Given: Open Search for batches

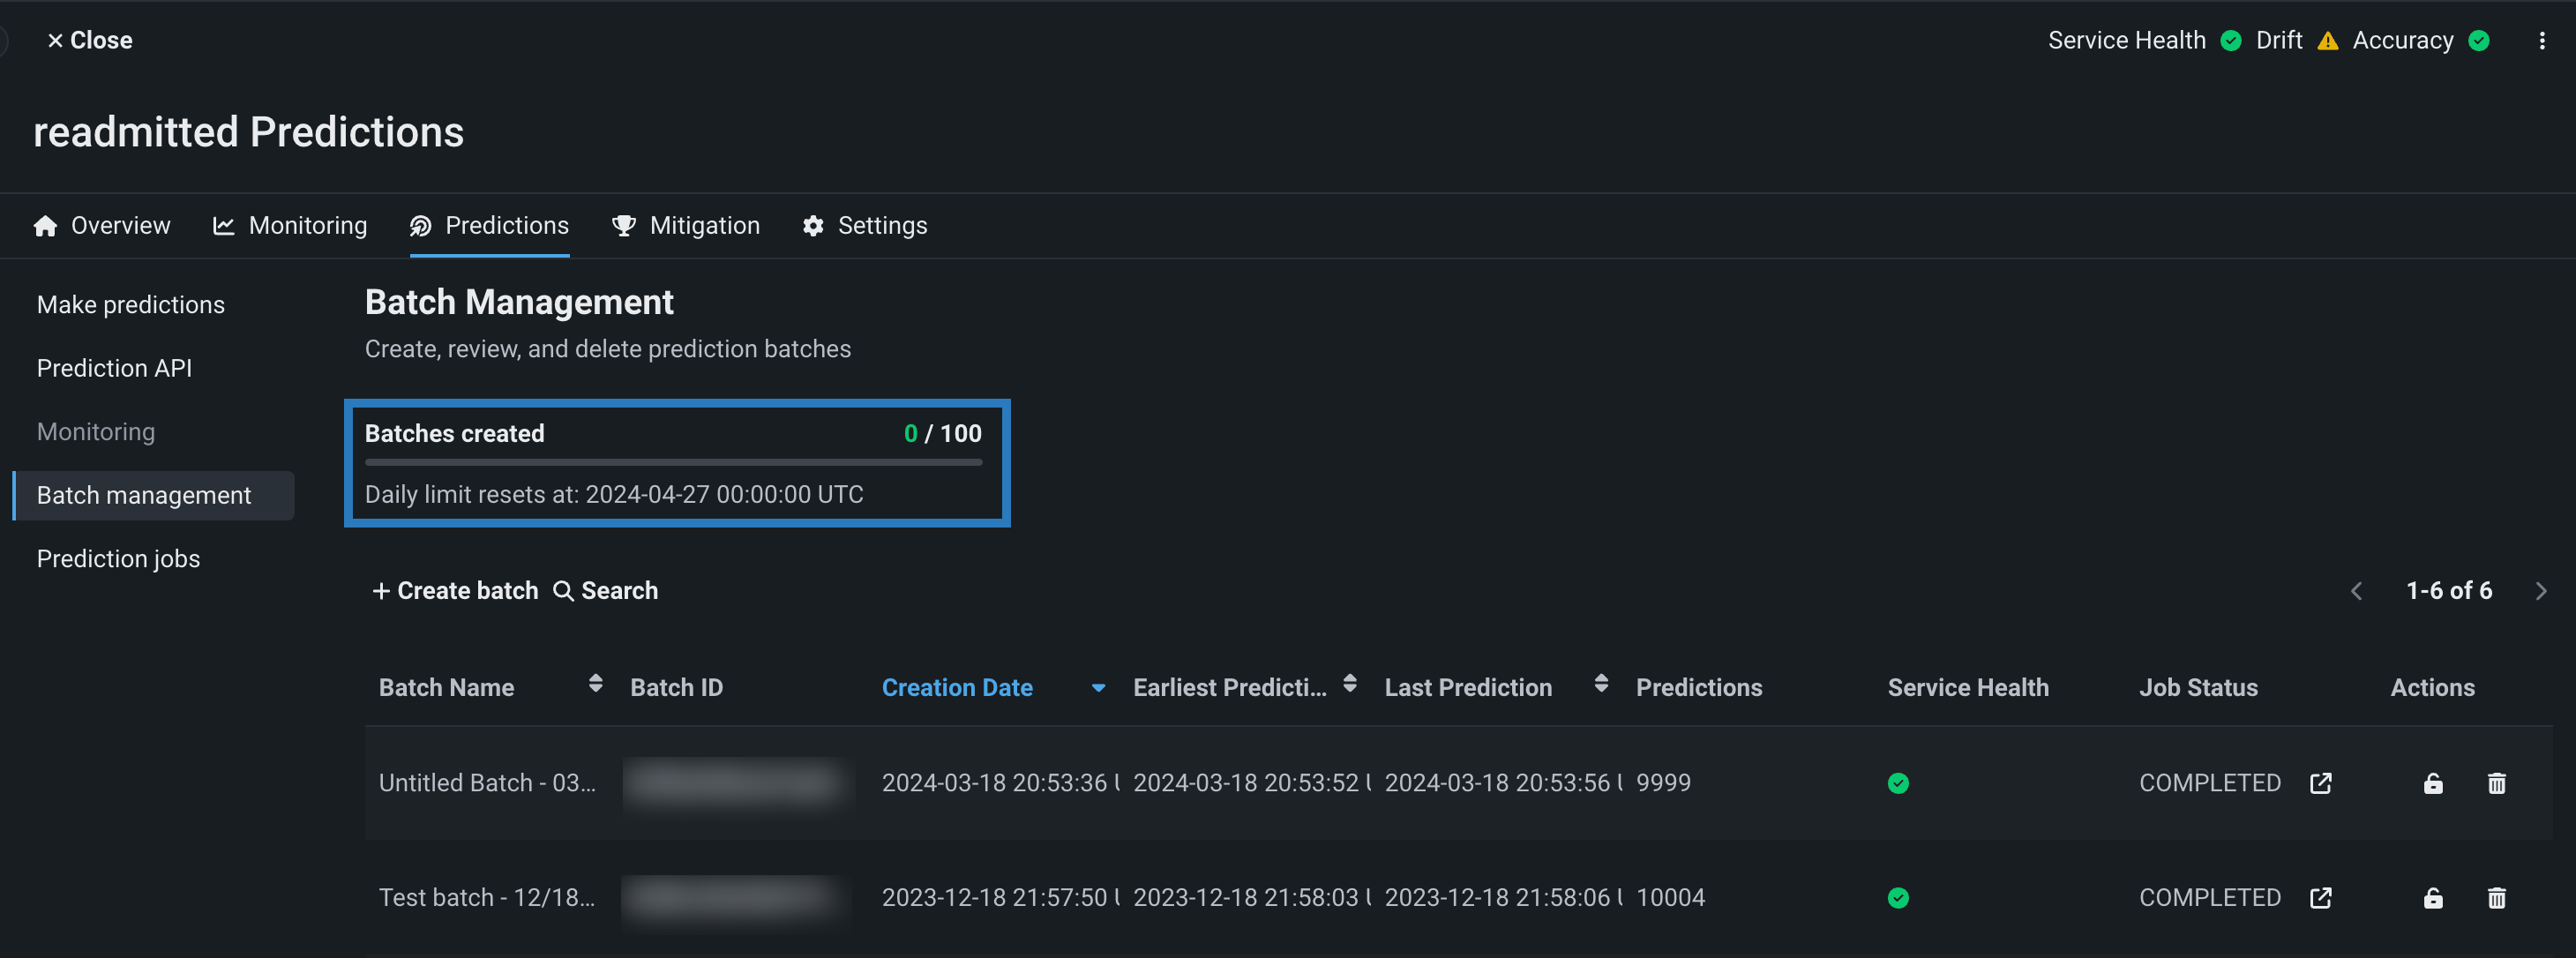Looking at the screenshot, I should (606, 591).
